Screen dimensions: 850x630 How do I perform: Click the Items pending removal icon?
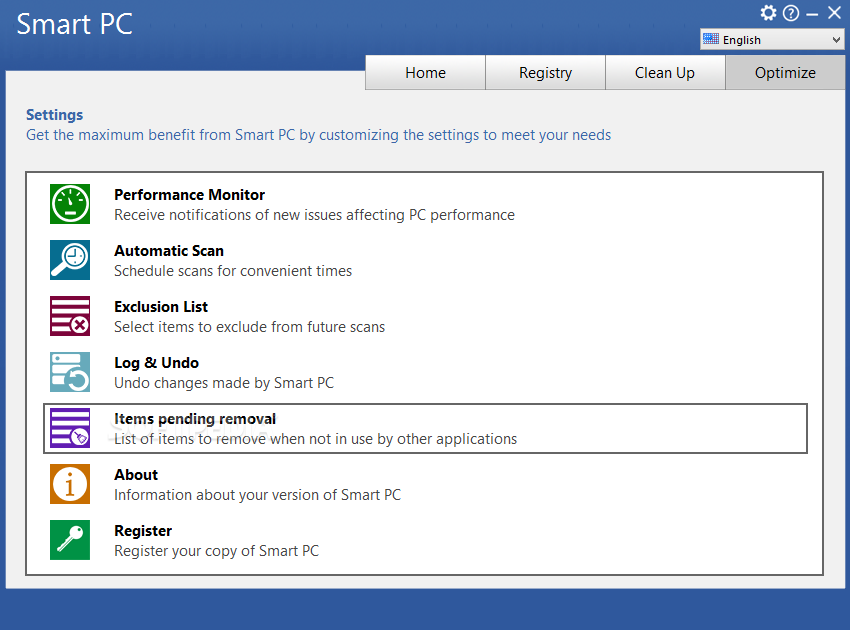70,428
